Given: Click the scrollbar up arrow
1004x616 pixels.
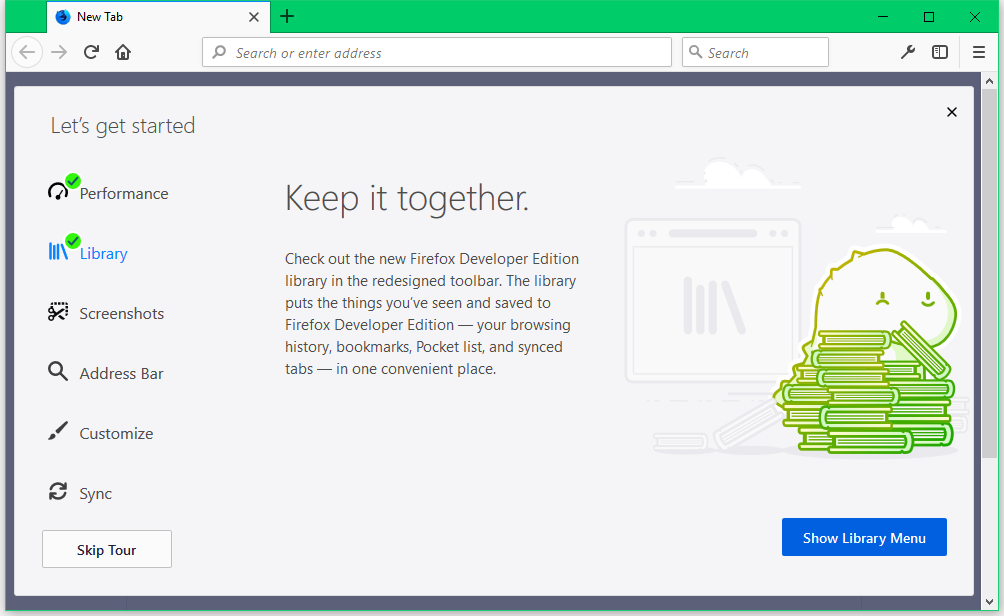Looking at the screenshot, I should coord(989,81).
